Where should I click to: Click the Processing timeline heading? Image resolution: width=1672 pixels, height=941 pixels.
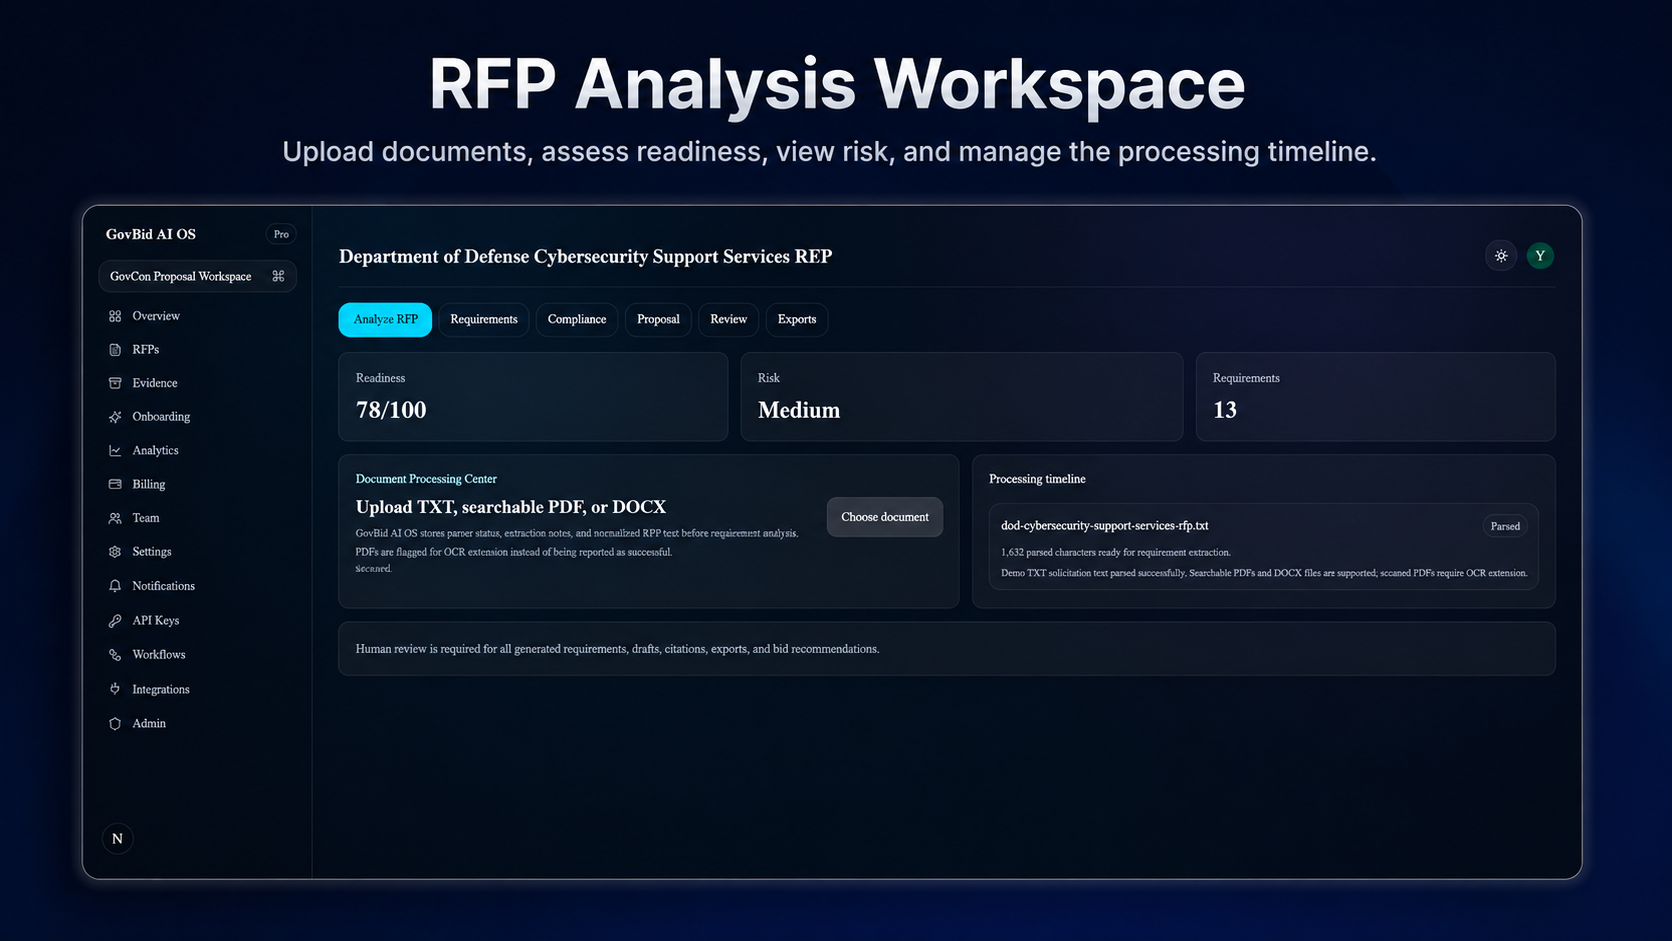point(1037,479)
